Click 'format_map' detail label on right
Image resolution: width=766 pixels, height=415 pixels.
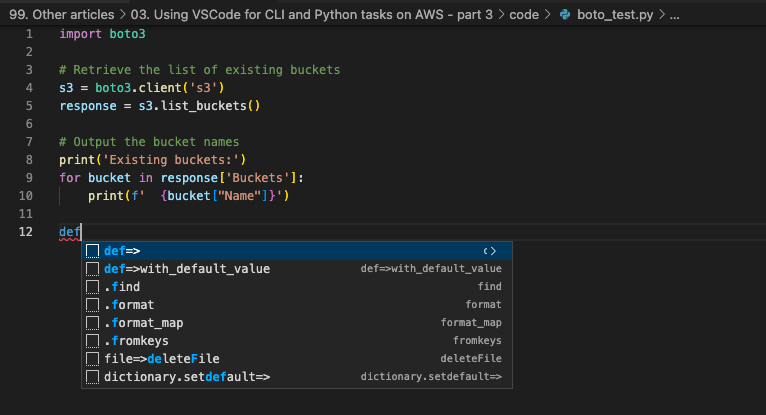coord(471,323)
